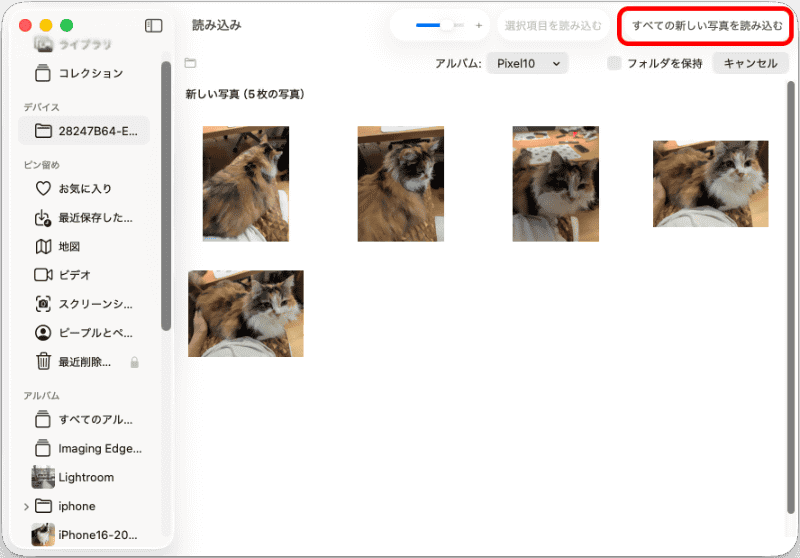This screenshot has width=800, height=558.
Task: Adjust the thumbnail zoom slider
Action: pos(439,25)
